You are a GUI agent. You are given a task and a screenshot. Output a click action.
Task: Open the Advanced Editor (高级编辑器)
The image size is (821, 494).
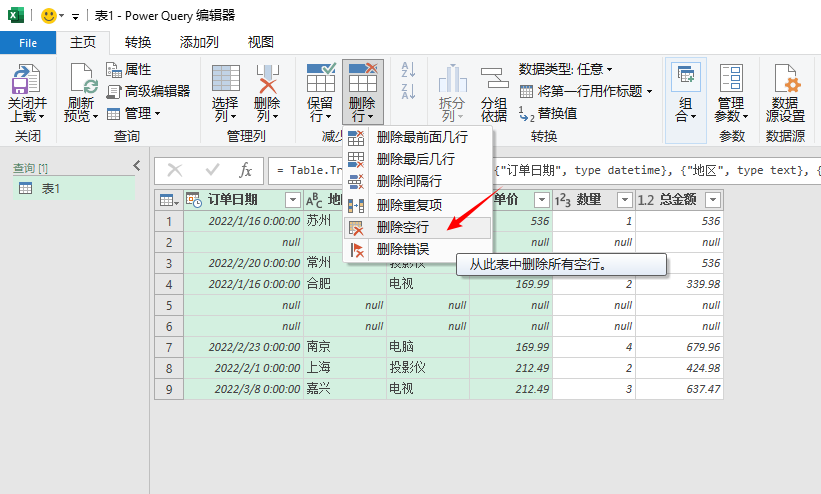pos(148,91)
